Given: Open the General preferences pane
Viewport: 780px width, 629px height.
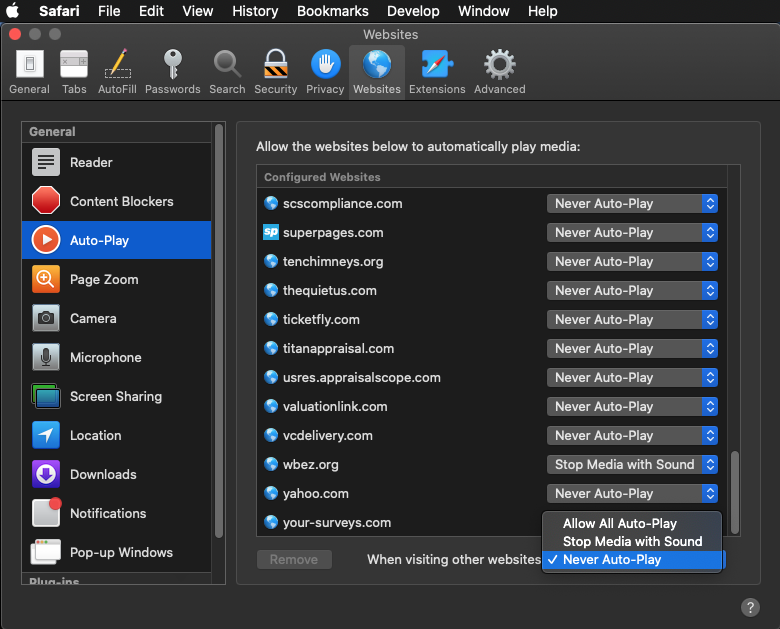Looking at the screenshot, I should [29, 72].
